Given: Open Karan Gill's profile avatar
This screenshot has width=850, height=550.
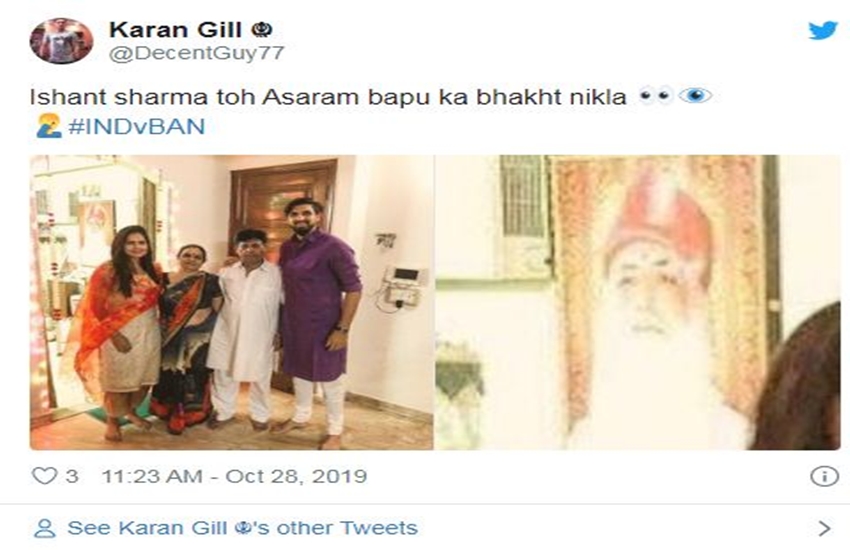Looking at the screenshot, I should coord(61,41).
